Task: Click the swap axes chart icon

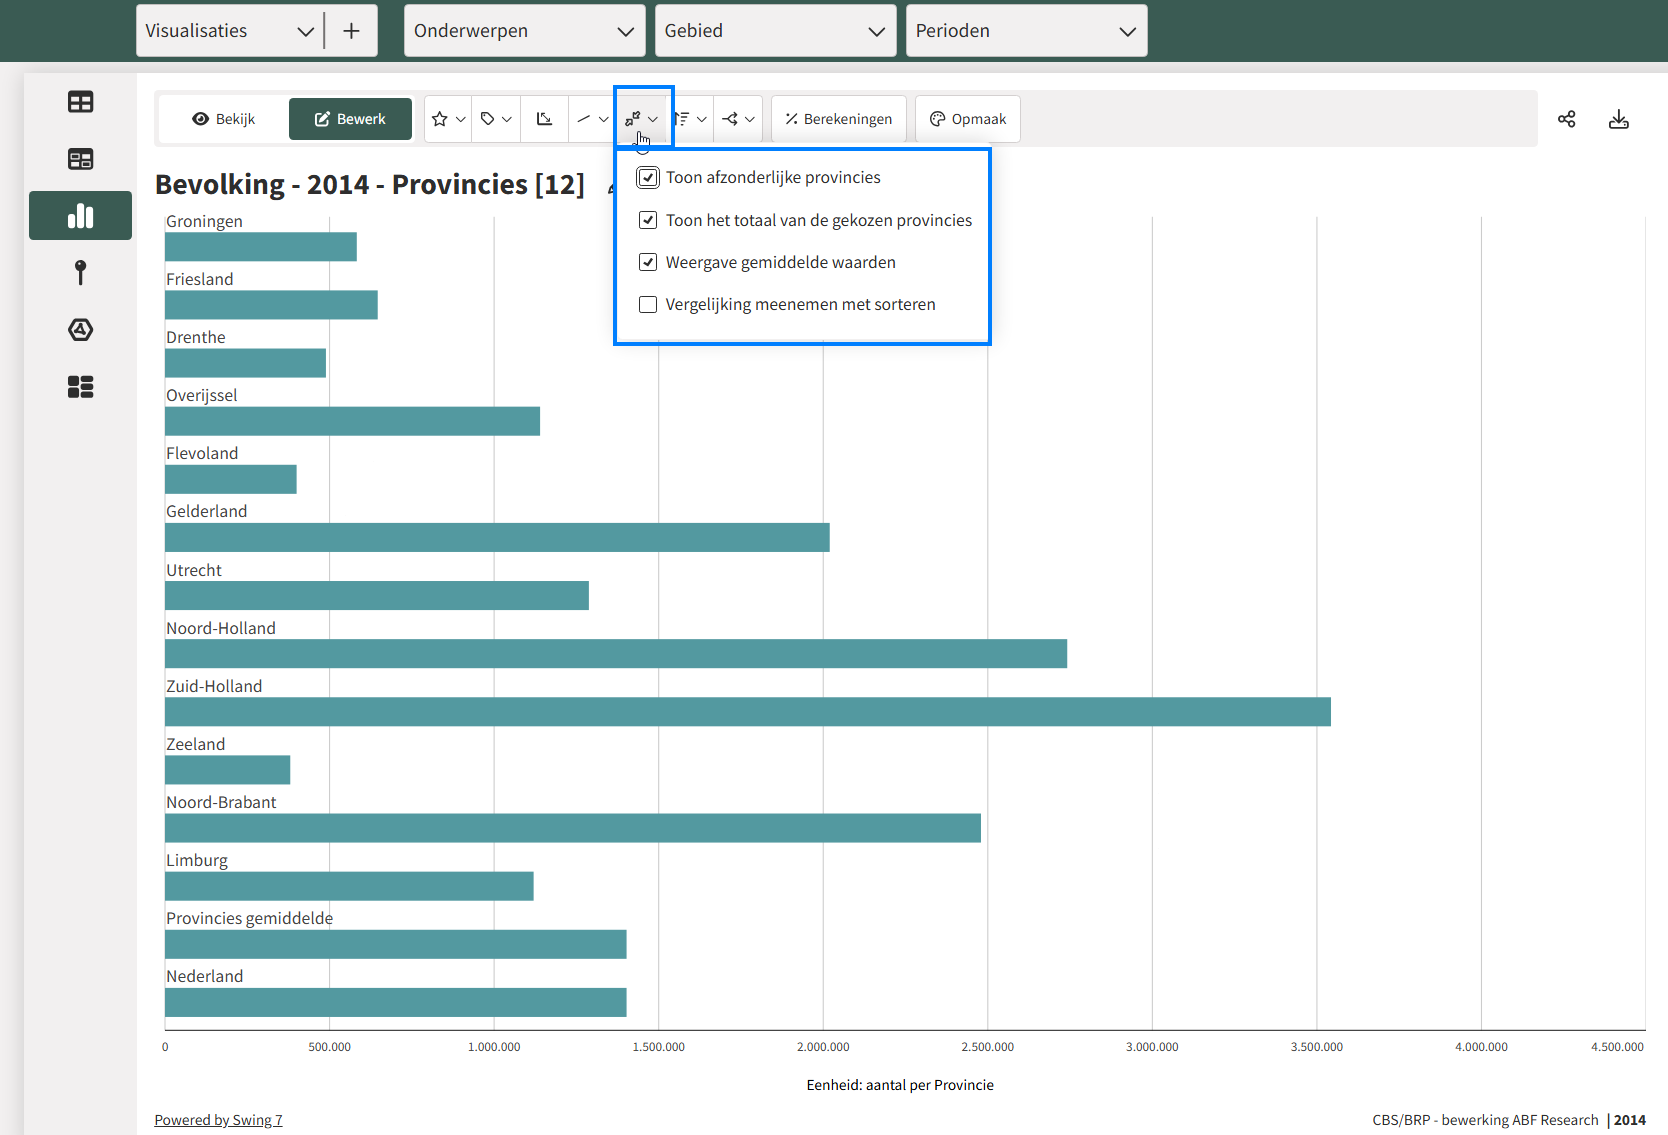Action: click(x=544, y=119)
